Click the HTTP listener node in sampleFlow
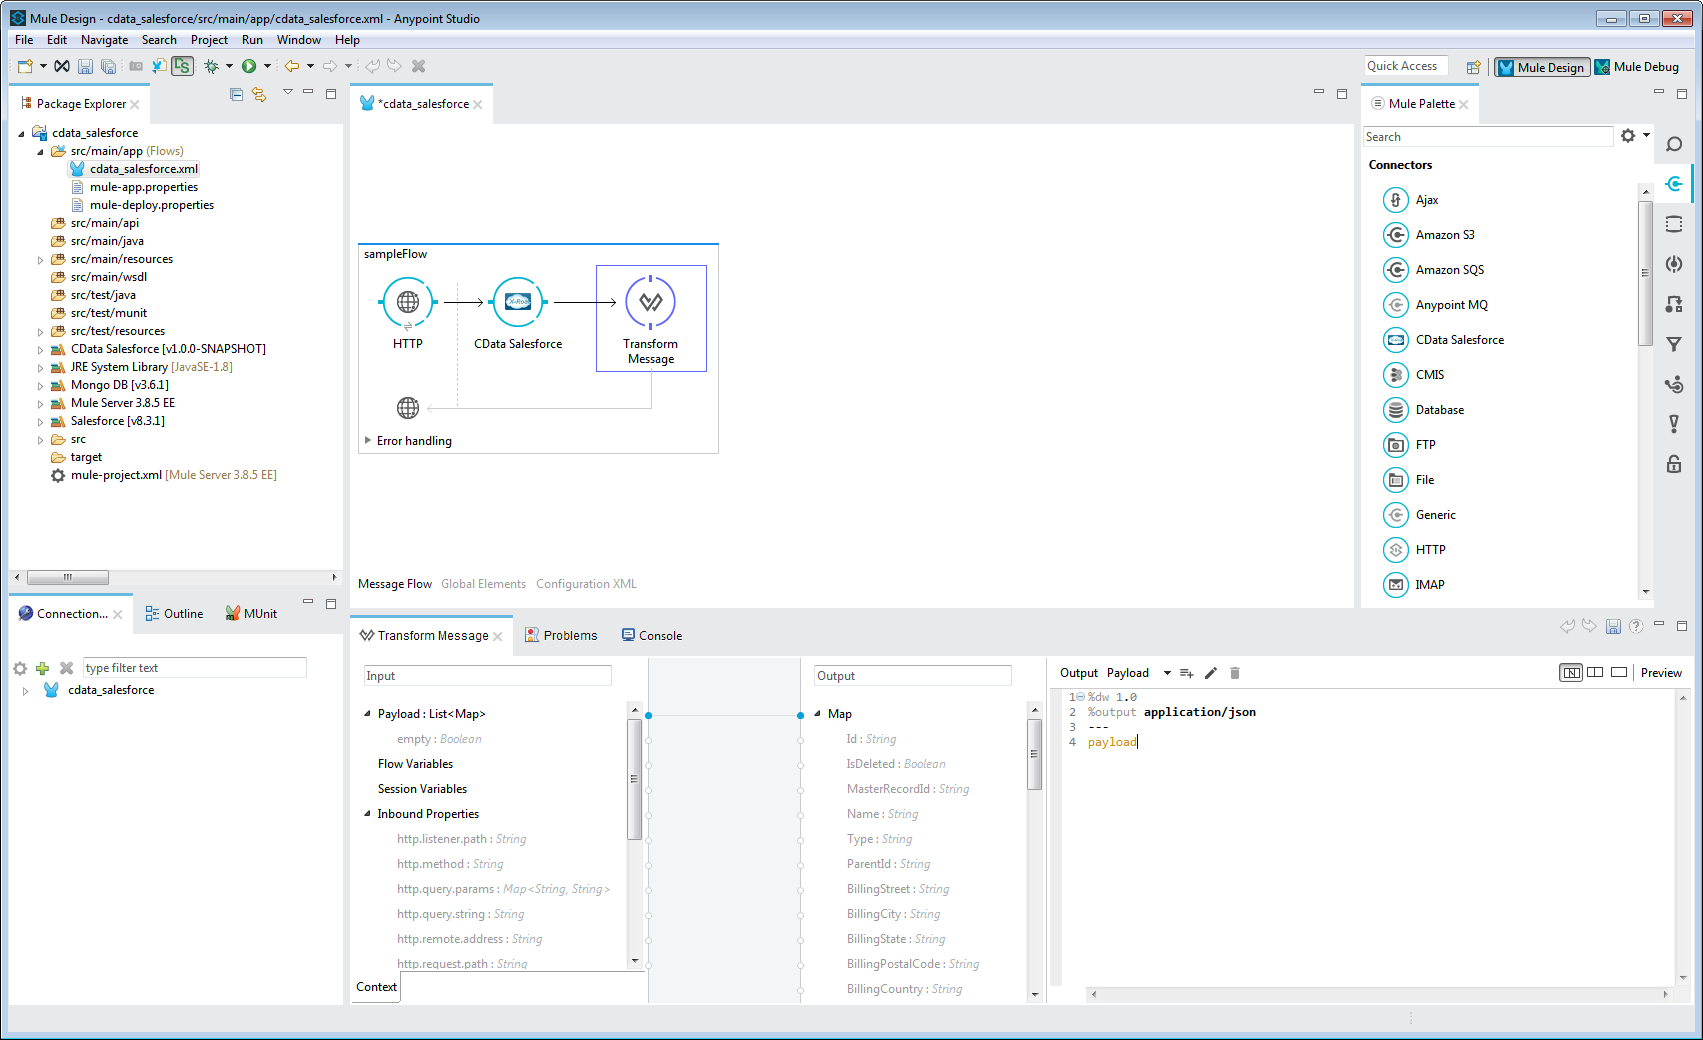The width and height of the screenshot is (1703, 1040). click(x=408, y=302)
